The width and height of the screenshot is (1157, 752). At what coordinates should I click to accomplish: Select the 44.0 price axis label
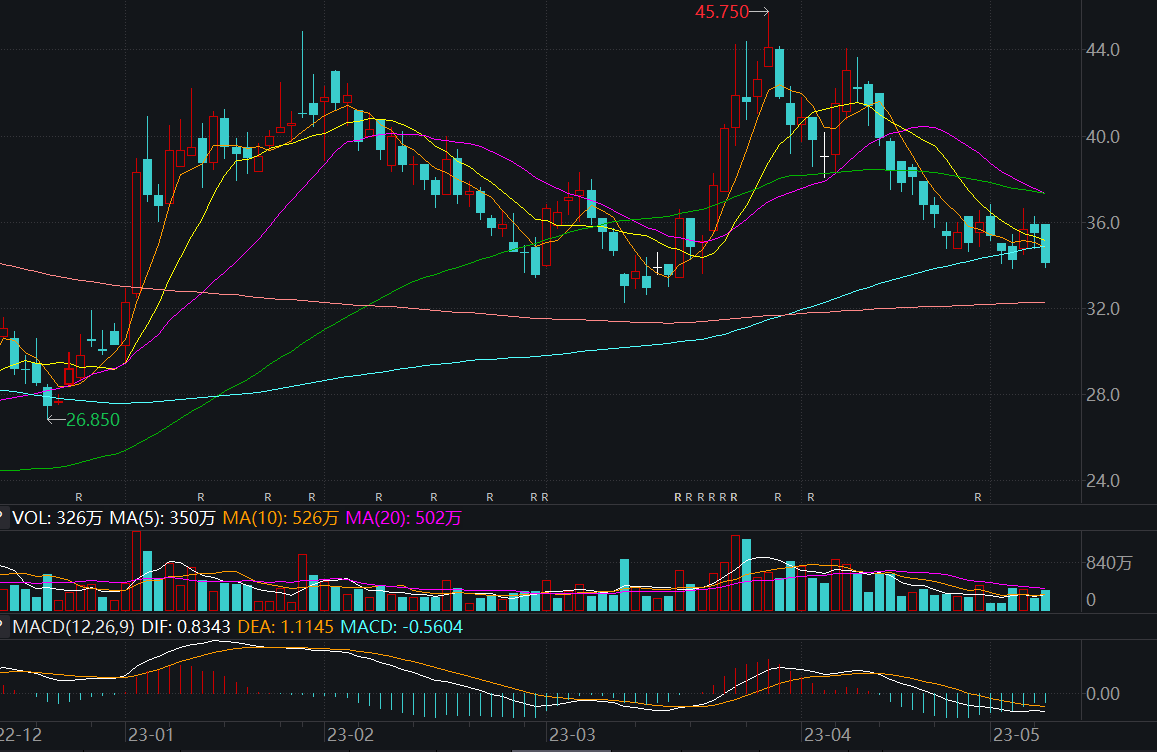tap(1102, 50)
